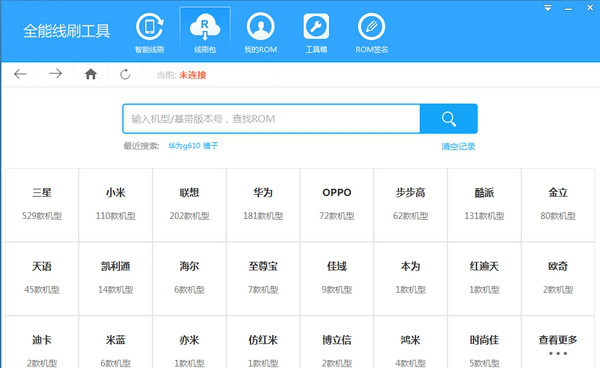Screen dimensions: 600x382
Task: Open the 仿红米 brand tile
Action: (263, 342)
